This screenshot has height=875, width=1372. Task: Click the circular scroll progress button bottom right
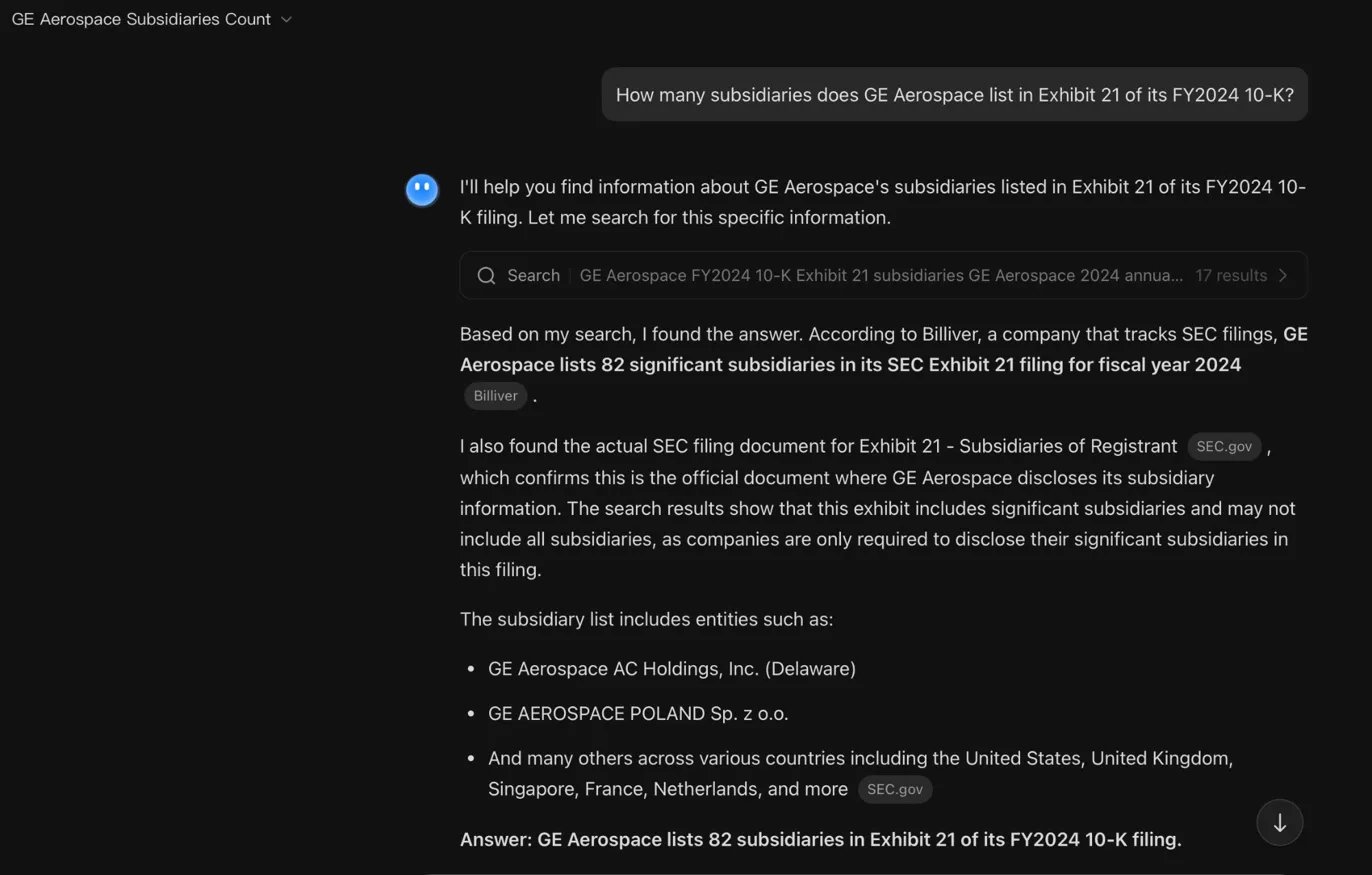[x=1279, y=822]
